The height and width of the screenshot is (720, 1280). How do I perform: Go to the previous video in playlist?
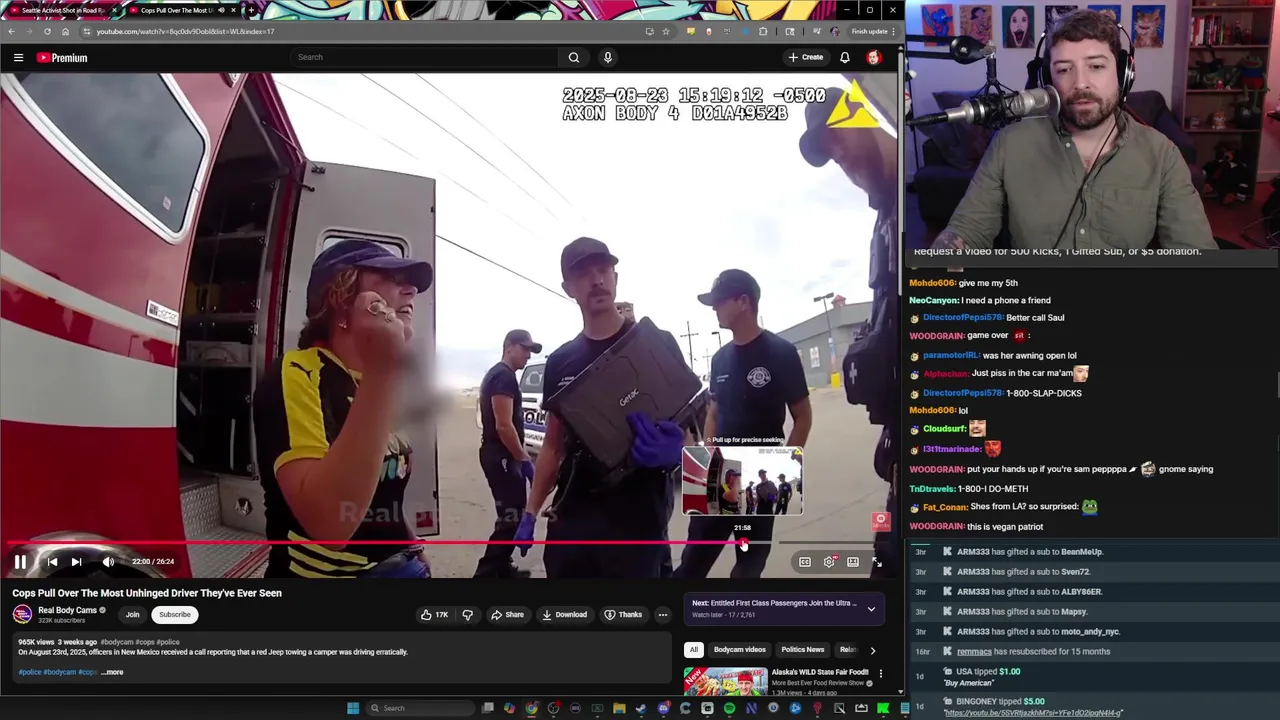coord(52,562)
